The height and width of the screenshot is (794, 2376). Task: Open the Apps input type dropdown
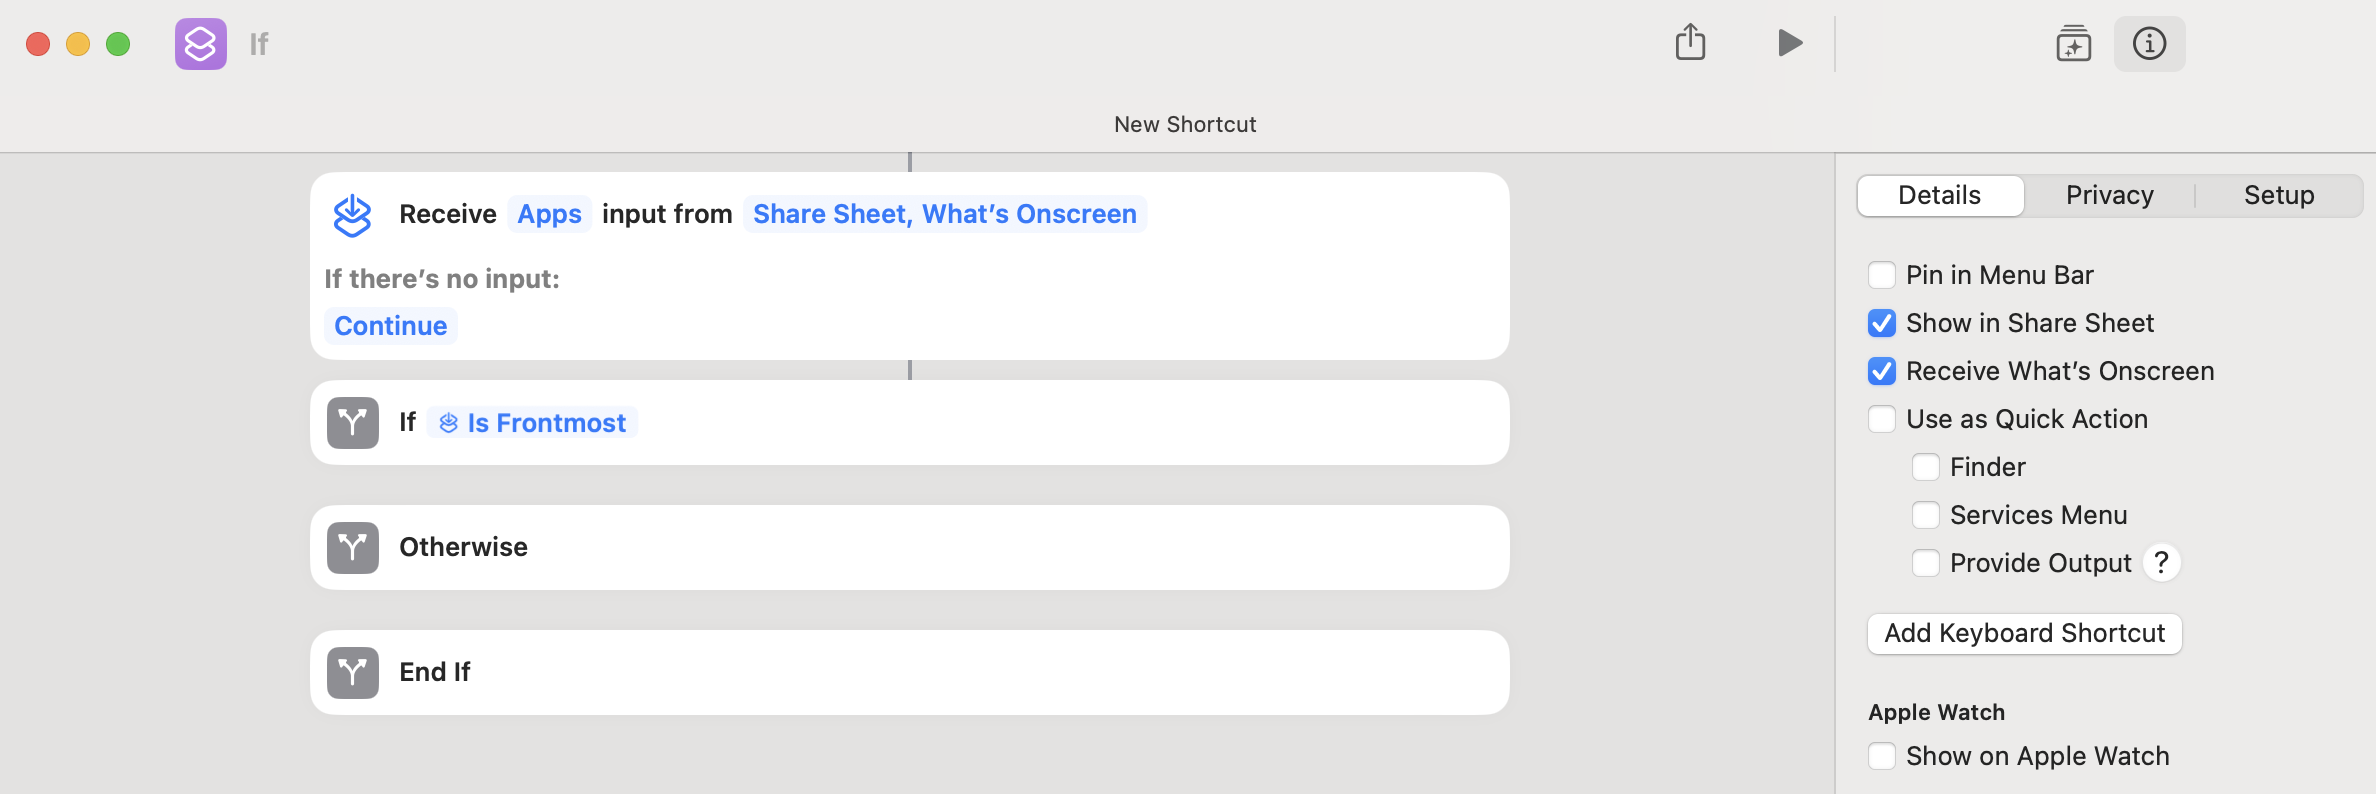(x=549, y=214)
